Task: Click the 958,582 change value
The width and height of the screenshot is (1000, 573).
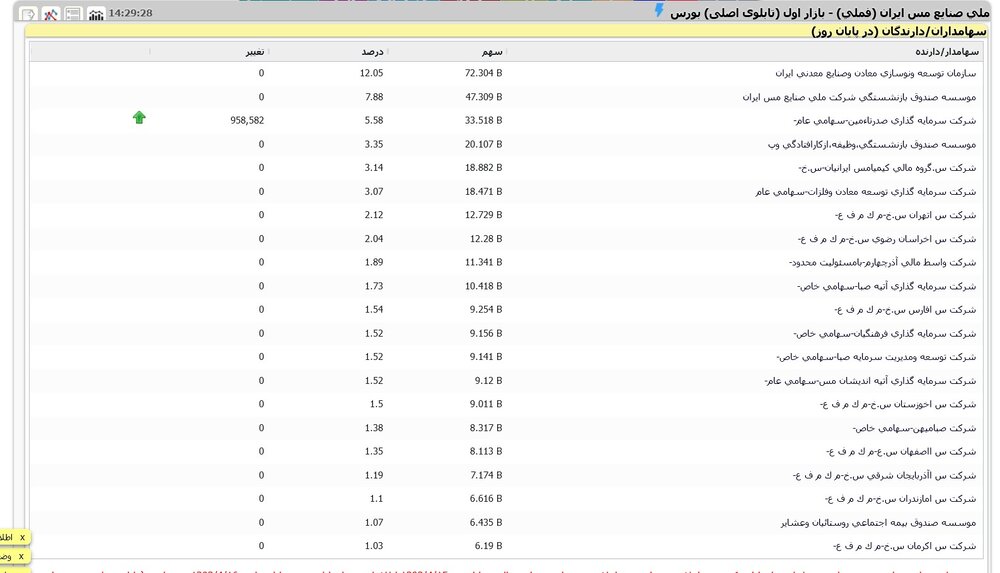Action: pyautogui.click(x=246, y=121)
